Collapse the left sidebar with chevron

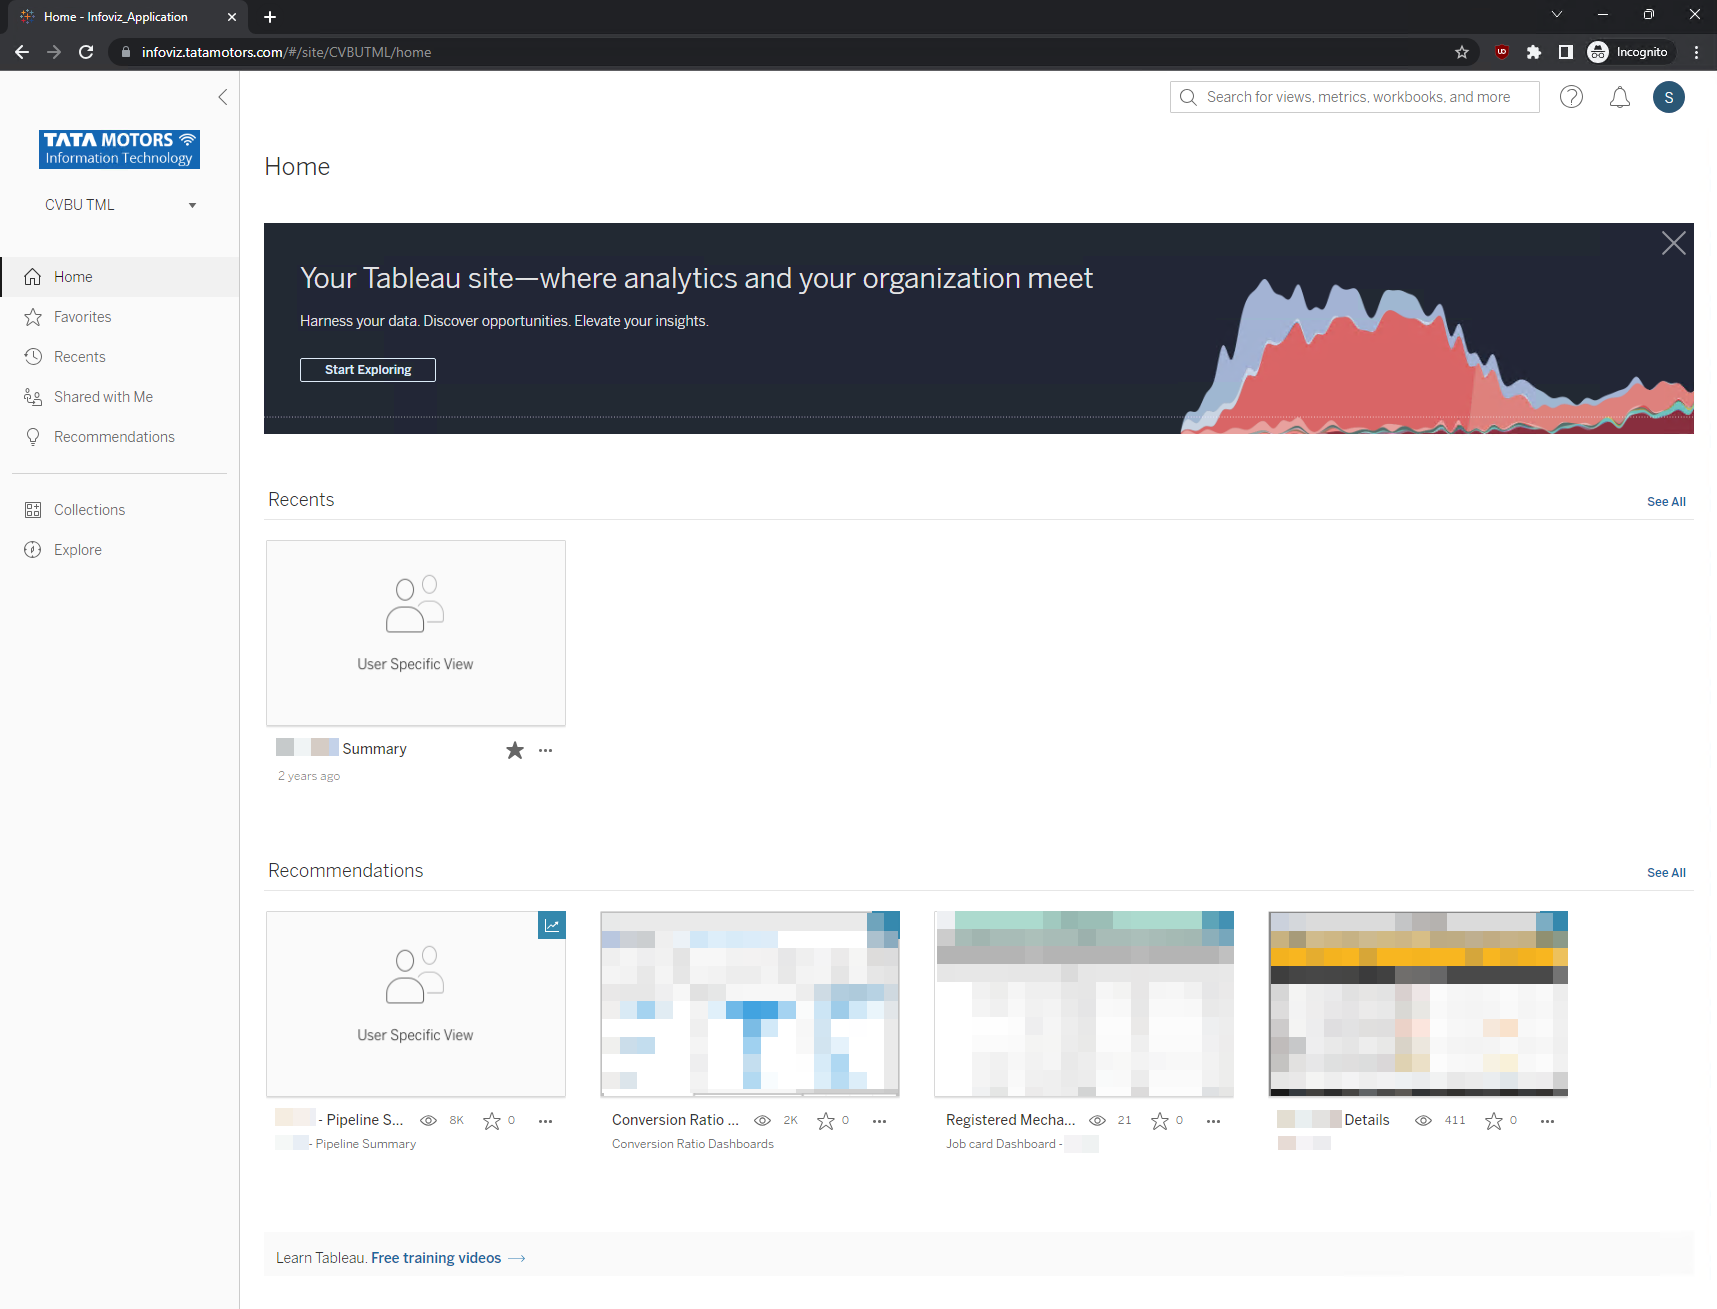click(x=223, y=97)
